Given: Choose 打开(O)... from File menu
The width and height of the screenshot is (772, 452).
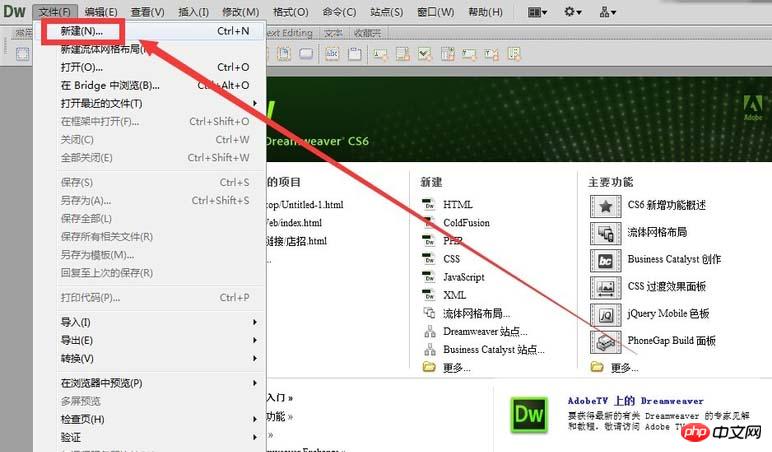Looking at the screenshot, I should tap(150, 67).
